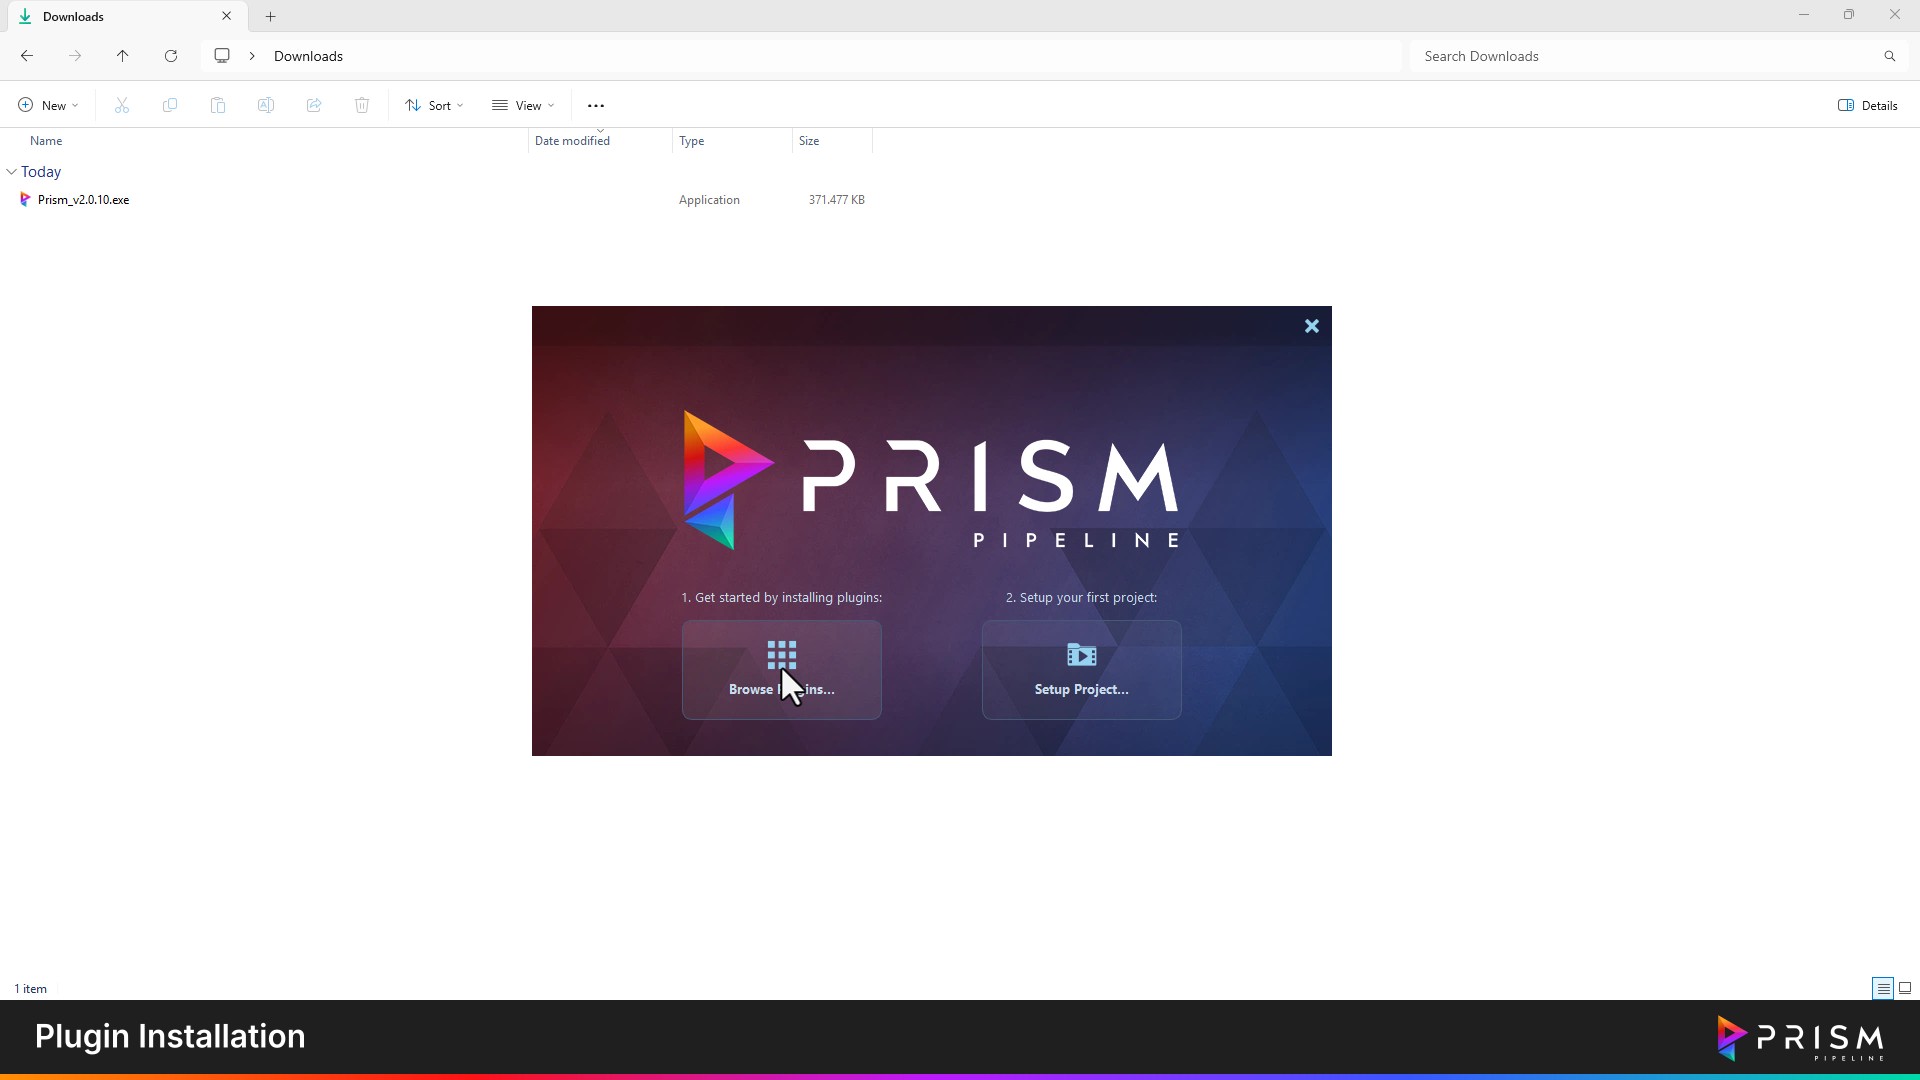Click the Cut scissors icon

tap(122, 105)
